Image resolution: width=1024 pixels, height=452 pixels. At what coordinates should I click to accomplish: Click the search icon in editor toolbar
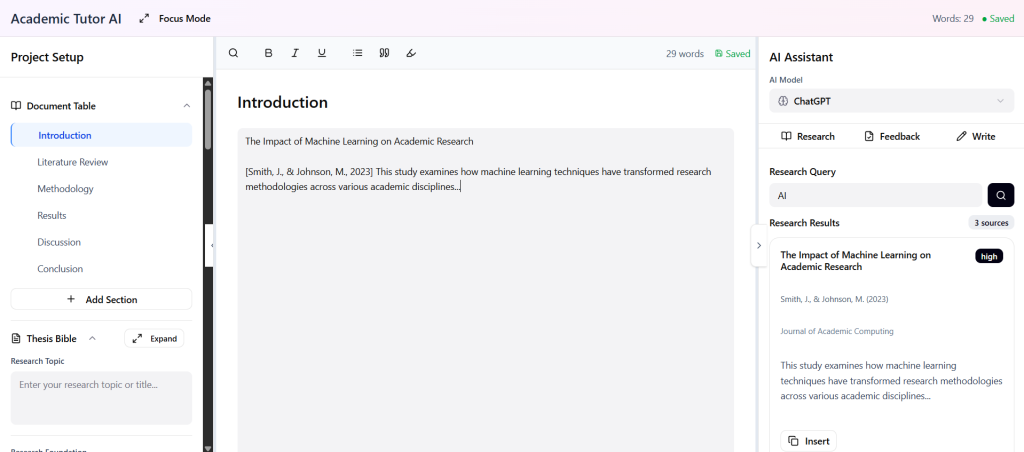233,53
